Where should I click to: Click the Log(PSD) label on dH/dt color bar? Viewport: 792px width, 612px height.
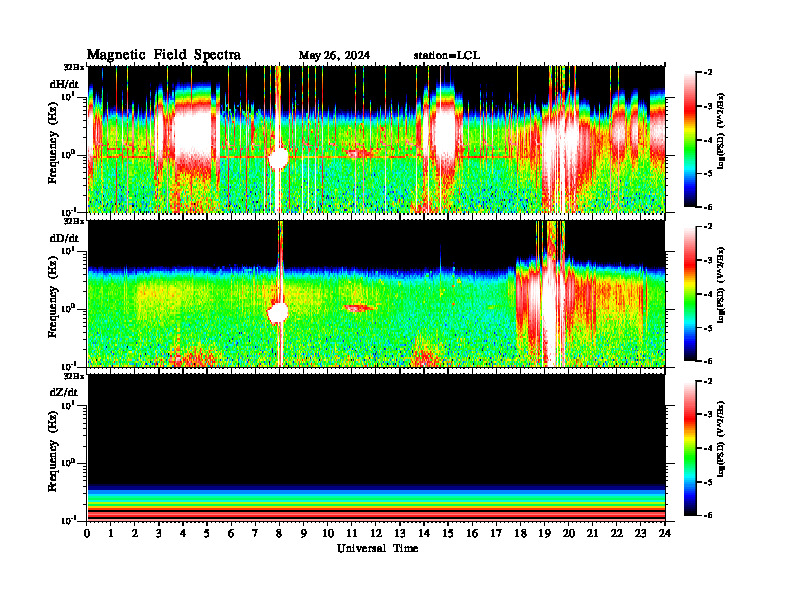pyautogui.click(x=721, y=131)
